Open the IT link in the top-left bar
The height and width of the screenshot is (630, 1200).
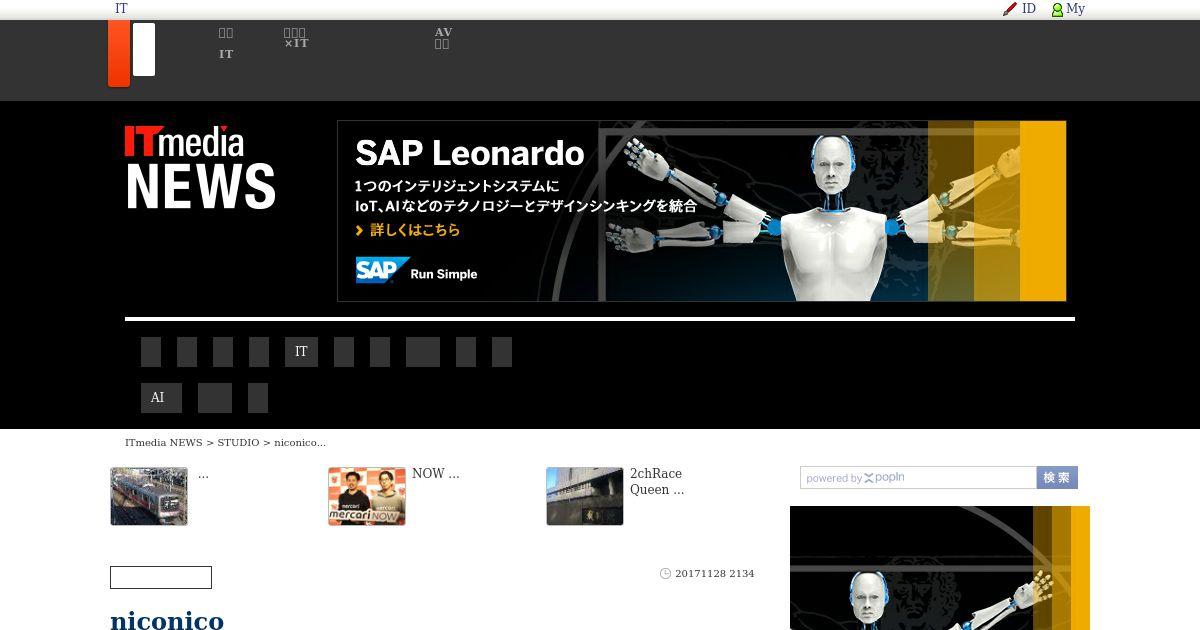[121, 9]
